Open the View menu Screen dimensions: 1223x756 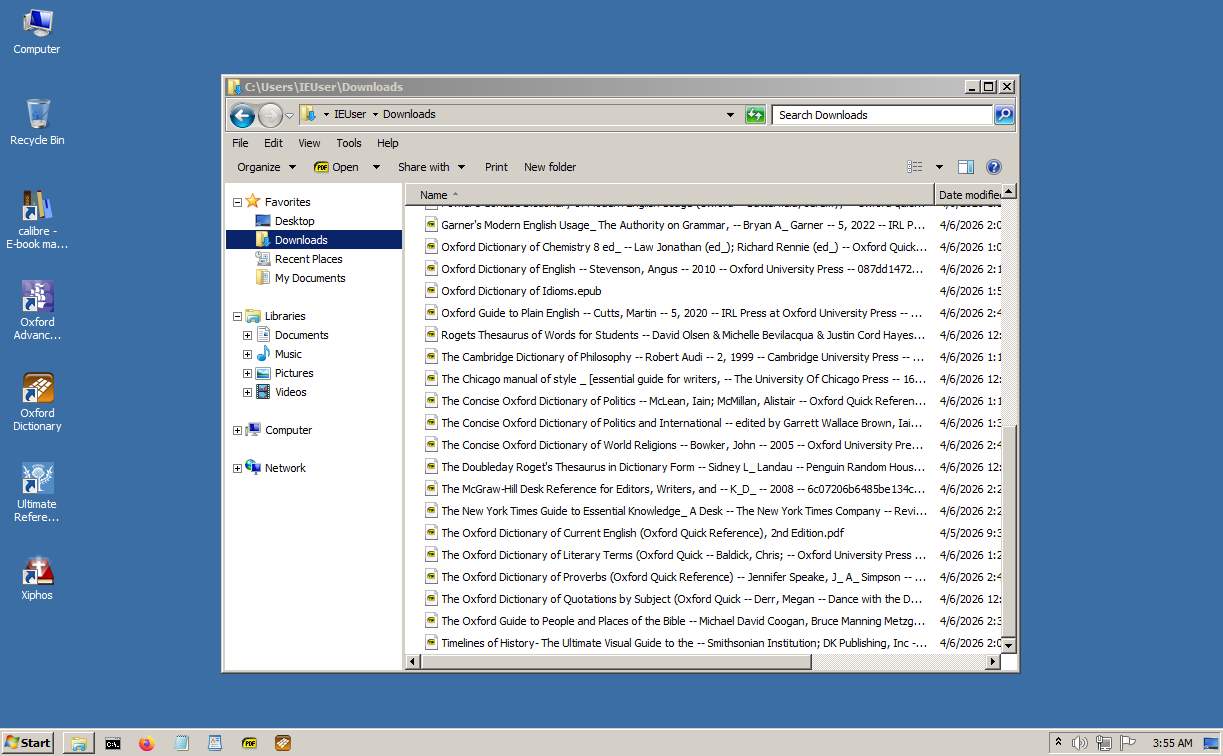(309, 143)
